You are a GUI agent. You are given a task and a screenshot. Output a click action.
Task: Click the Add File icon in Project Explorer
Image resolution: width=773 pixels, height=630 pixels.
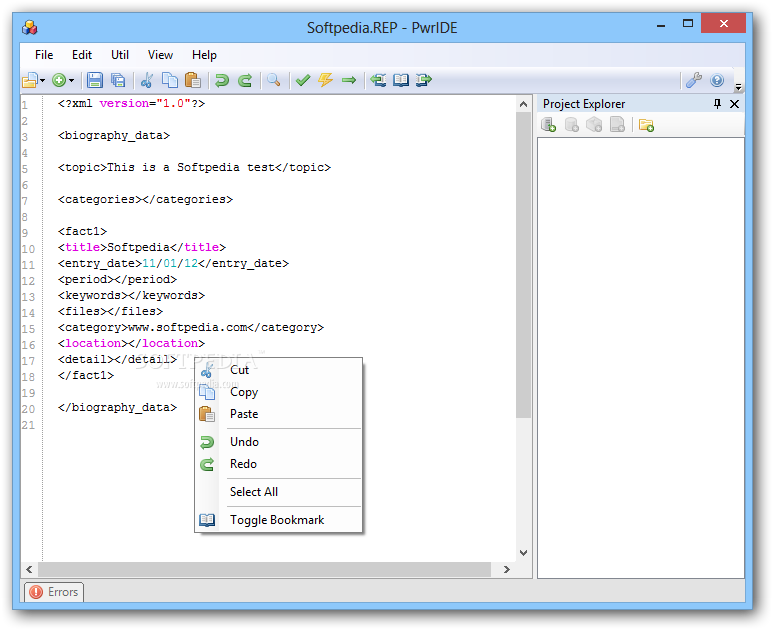click(x=617, y=125)
